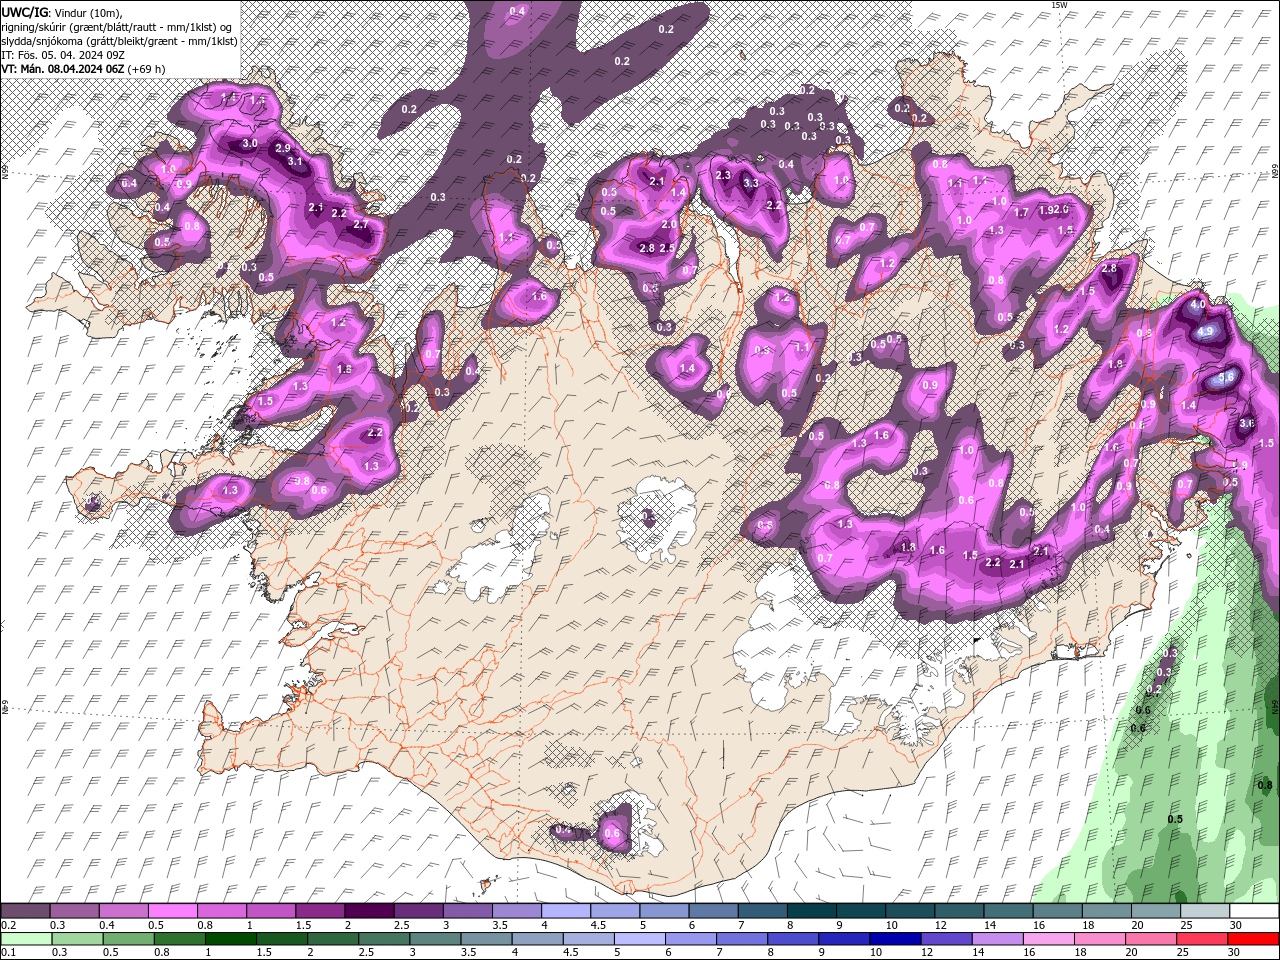Select the '3.3' value on the north coast
This screenshot has height=960, width=1280.
tap(750, 184)
